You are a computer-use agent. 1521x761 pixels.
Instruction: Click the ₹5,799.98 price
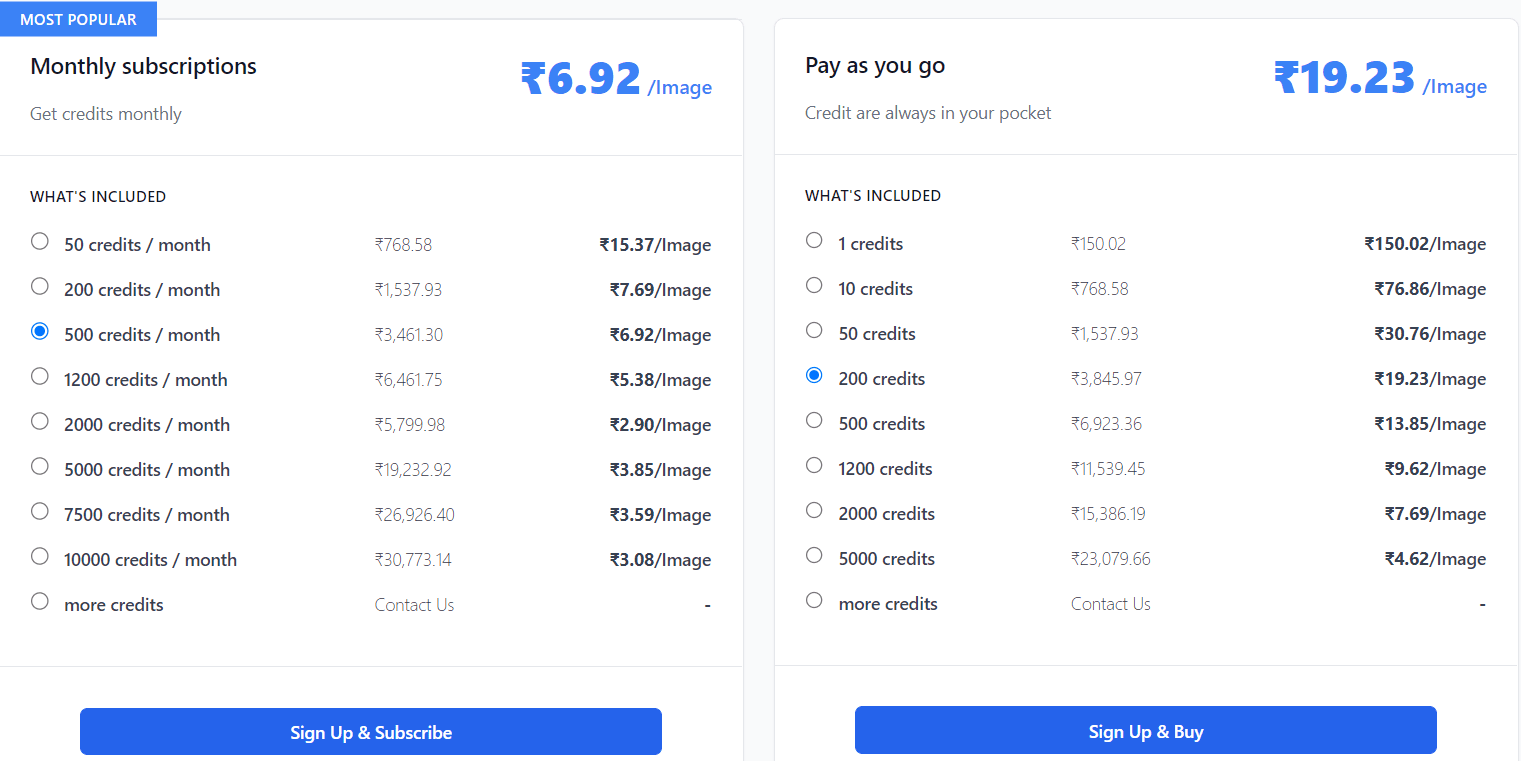410,425
